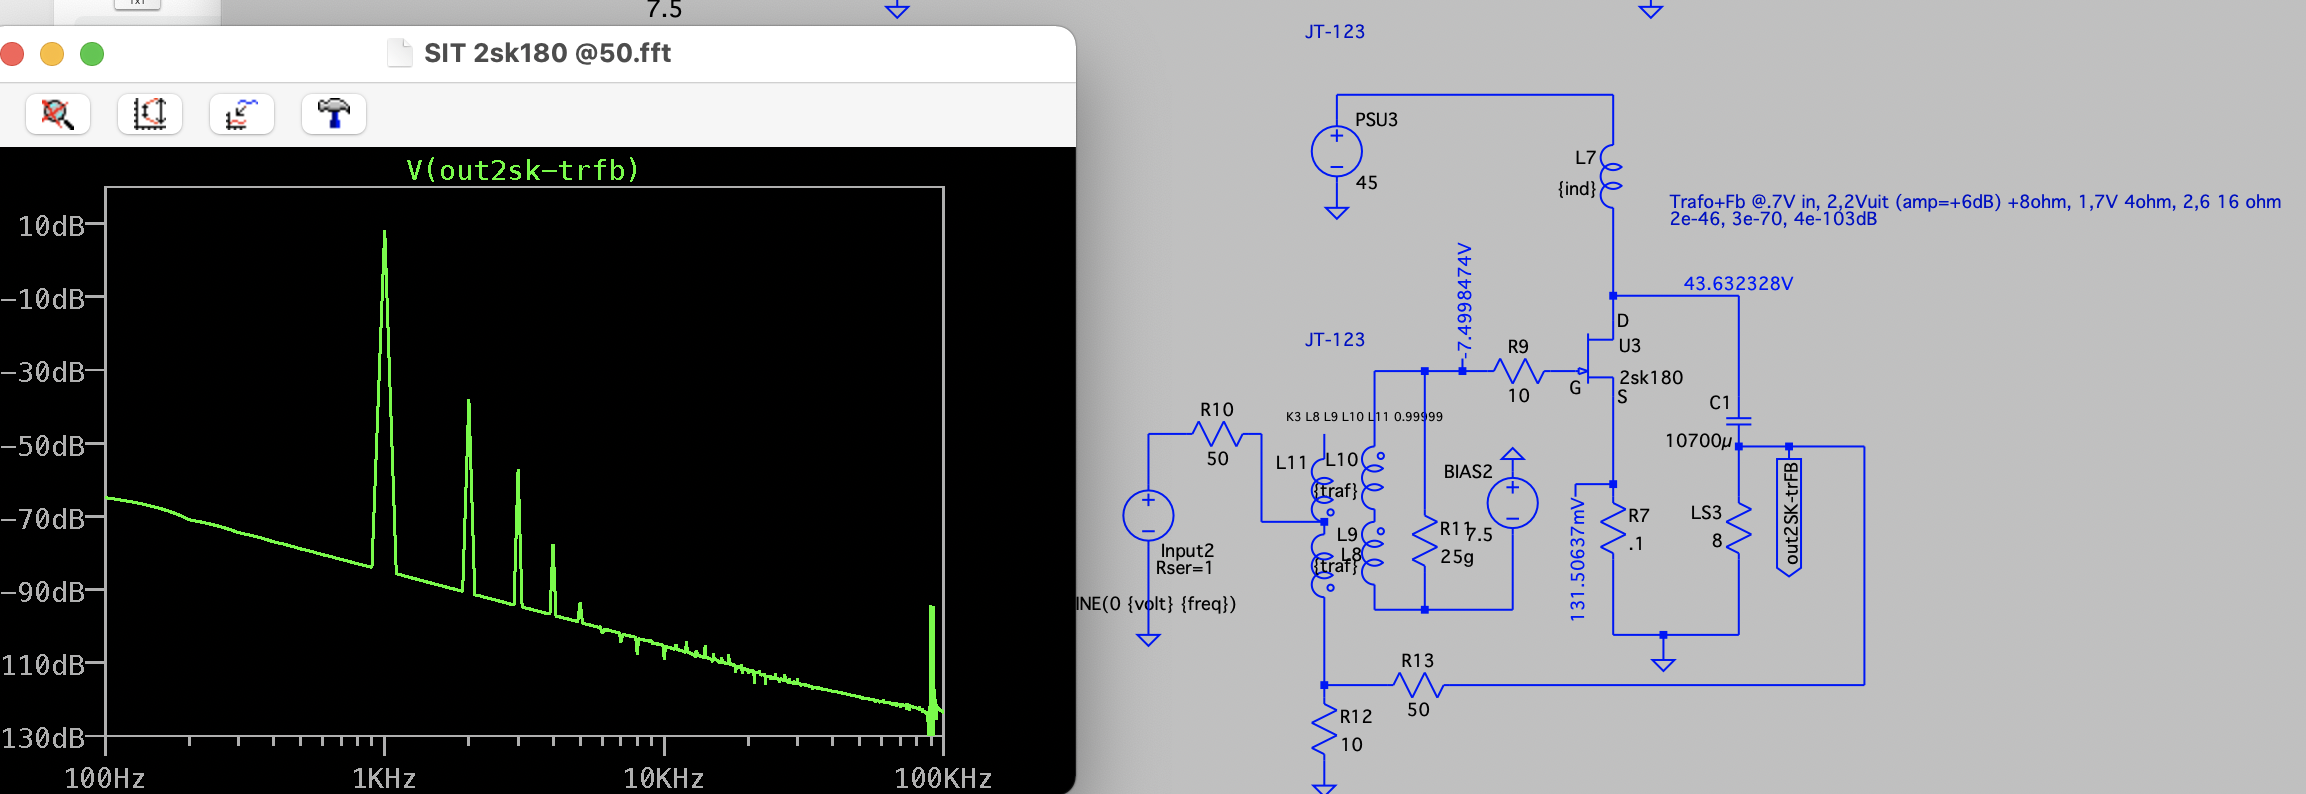Select resistor R9 zigzag symbol
The width and height of the screenshot is (2306, 794).
click(x=1519, y=371)
